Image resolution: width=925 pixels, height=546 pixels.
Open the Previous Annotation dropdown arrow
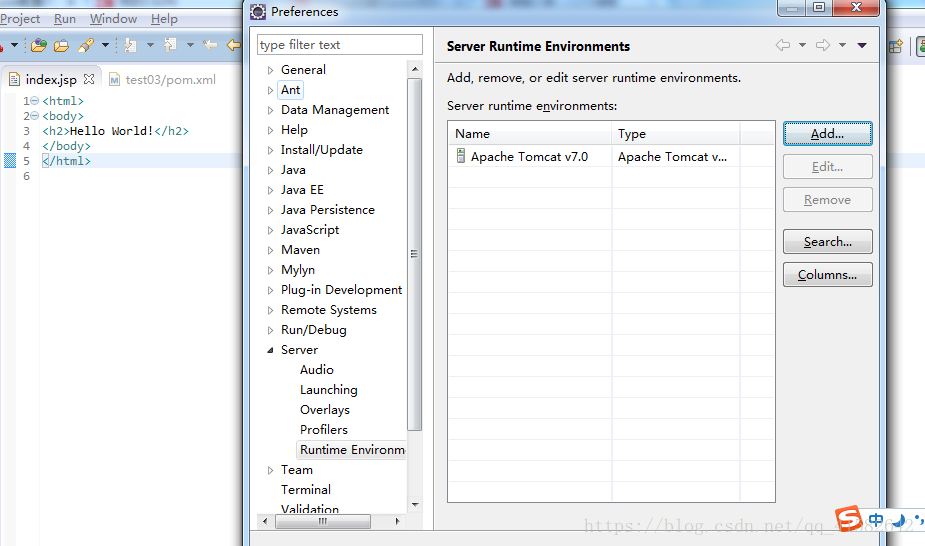point(190,45)
